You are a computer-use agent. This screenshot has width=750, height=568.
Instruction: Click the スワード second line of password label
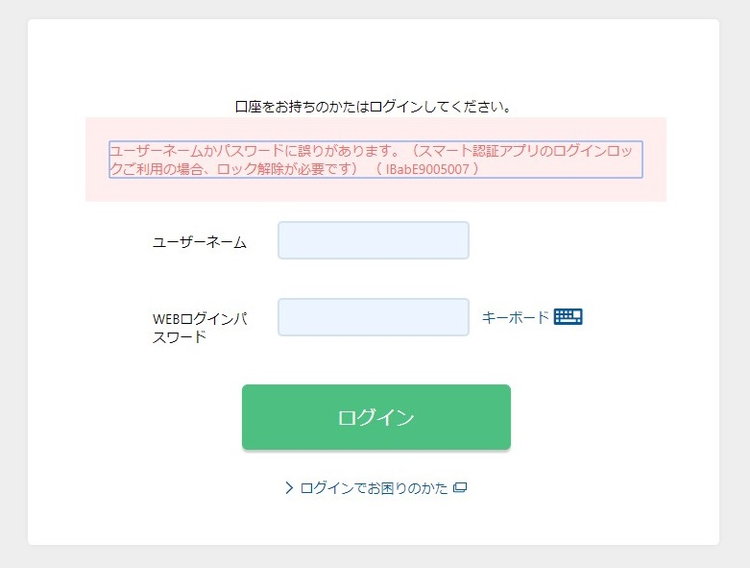click(x=179, y=337)
